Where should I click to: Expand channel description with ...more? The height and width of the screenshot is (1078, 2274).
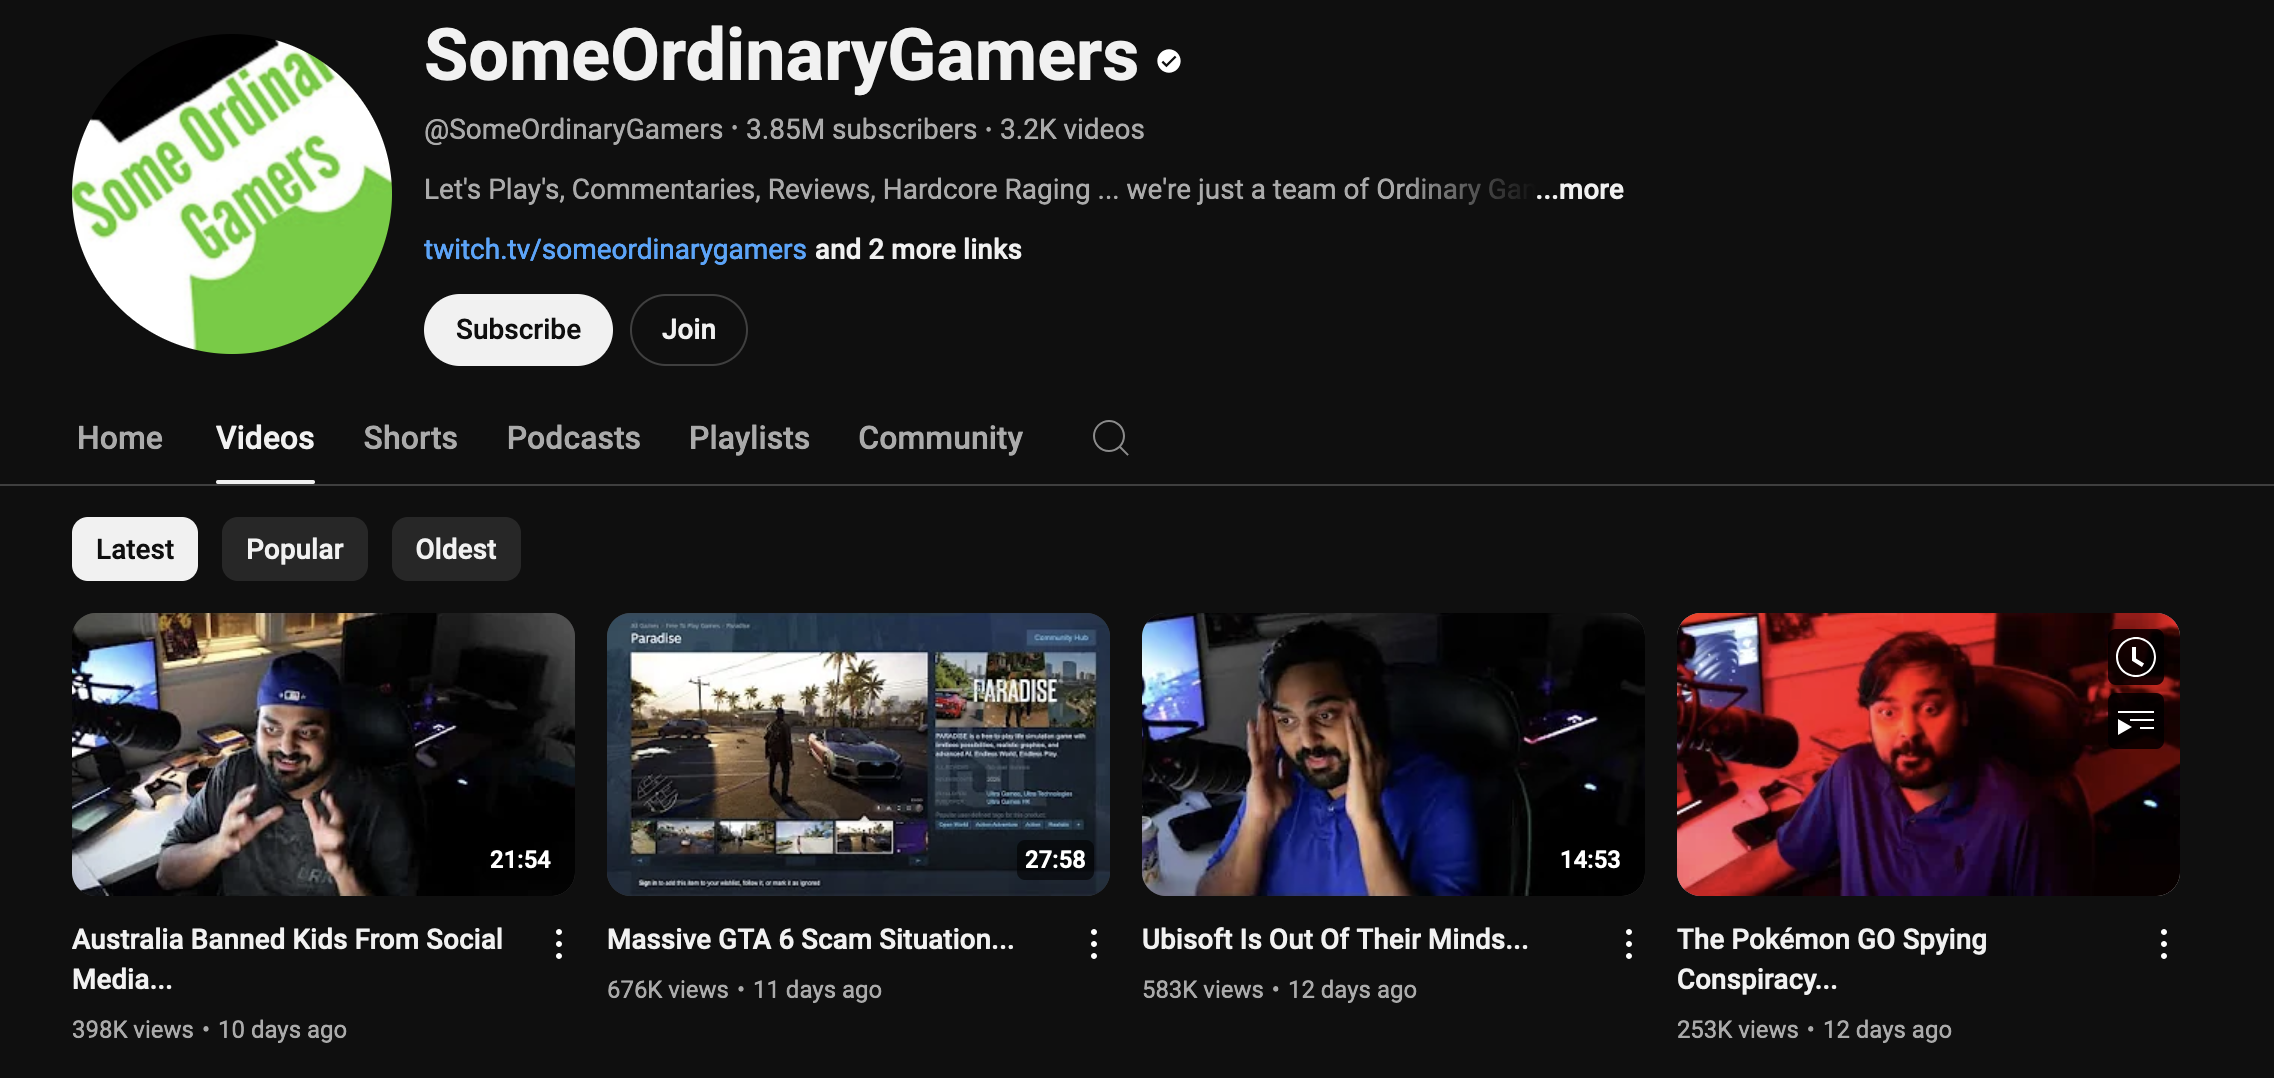click(x=1580, y=189)
